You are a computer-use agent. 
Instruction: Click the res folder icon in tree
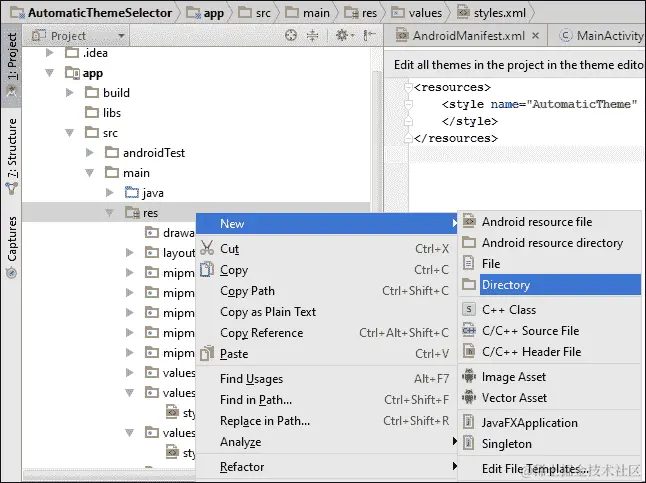(132, 213)
